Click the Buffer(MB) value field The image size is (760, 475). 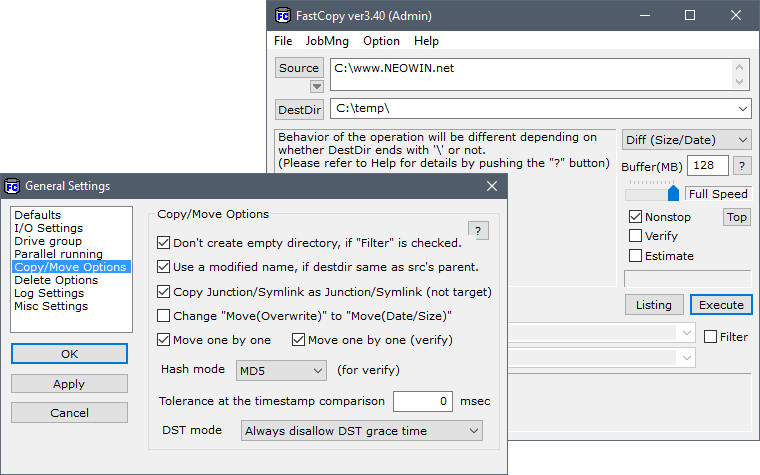(x=708, y=165)
